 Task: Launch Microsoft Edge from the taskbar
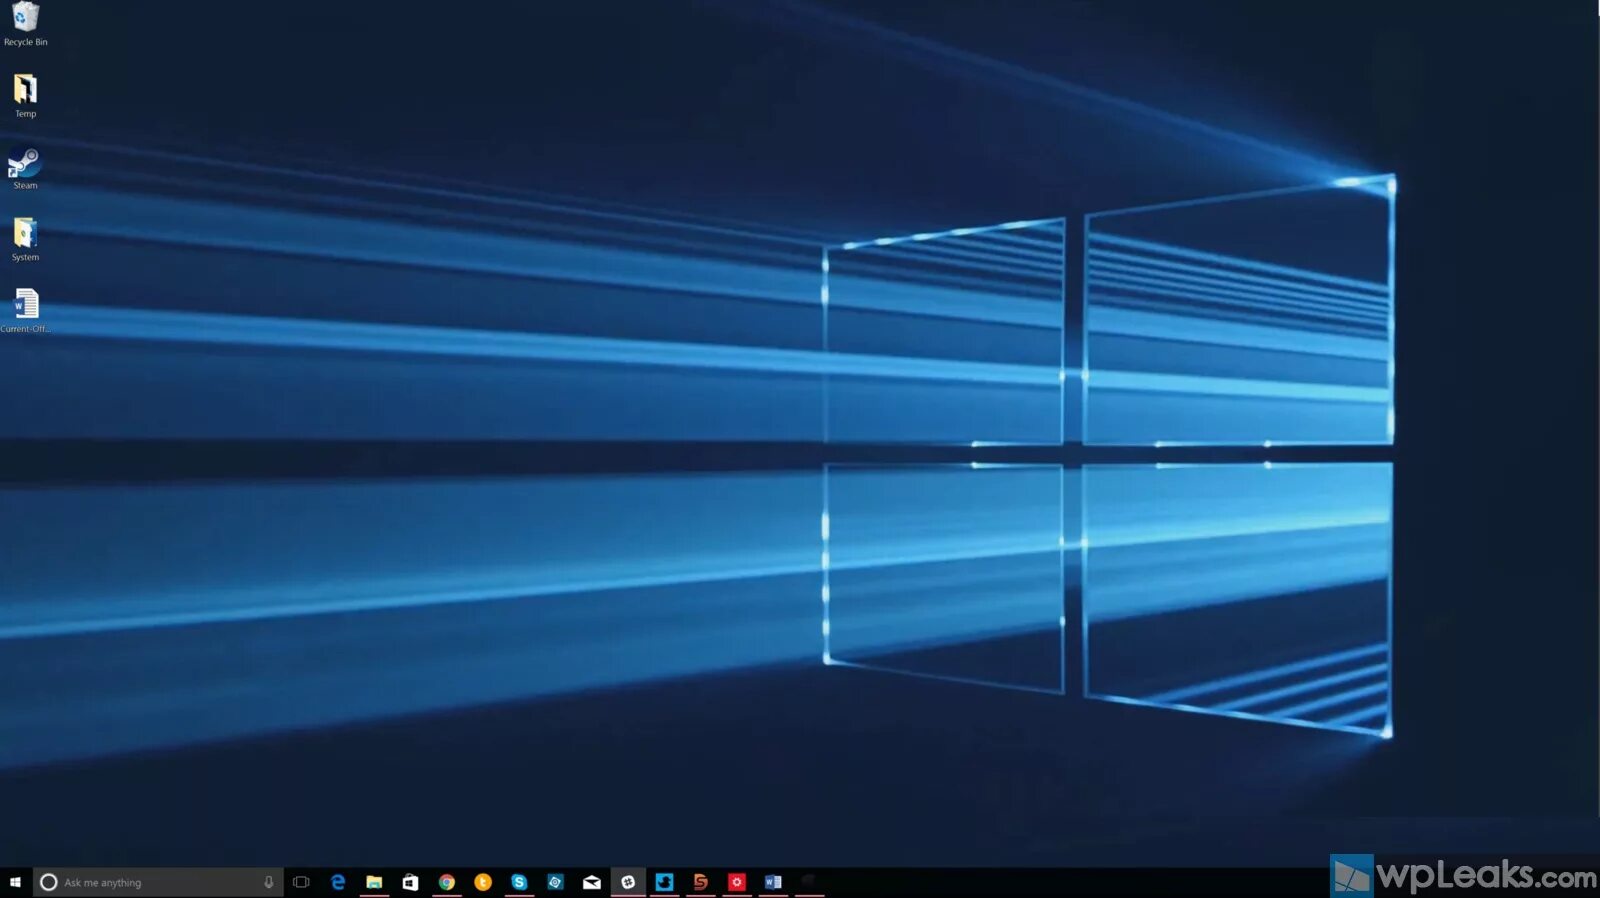(x=338, y=882)
